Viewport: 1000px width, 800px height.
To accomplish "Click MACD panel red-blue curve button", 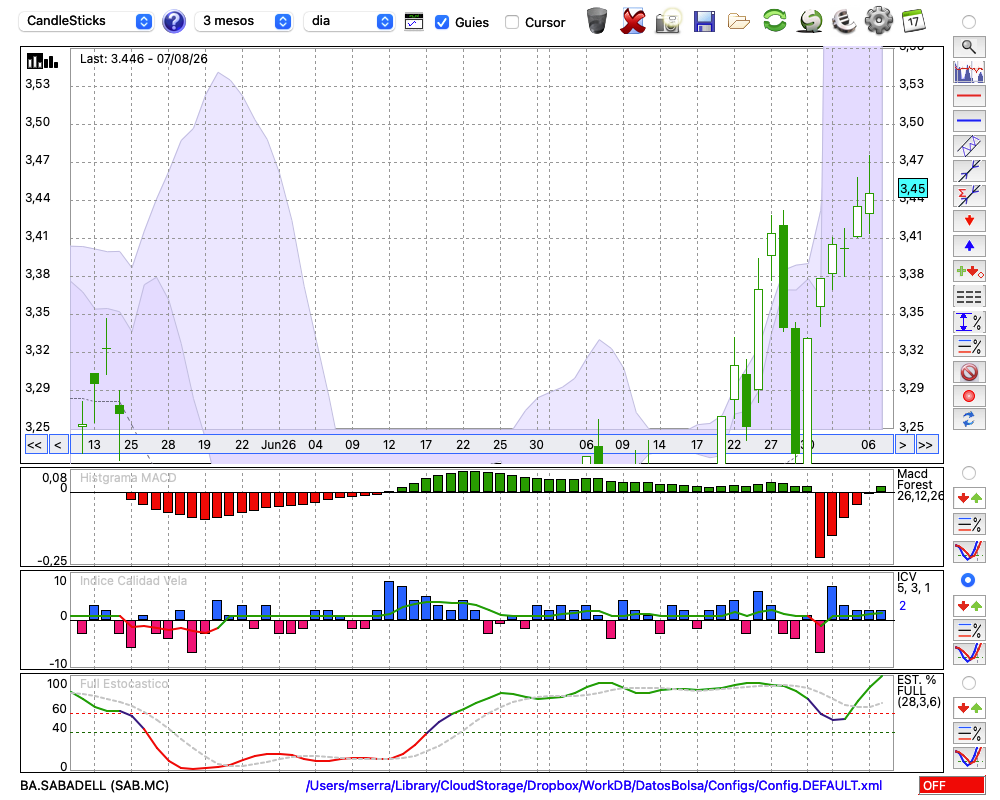I will point(969,551).
